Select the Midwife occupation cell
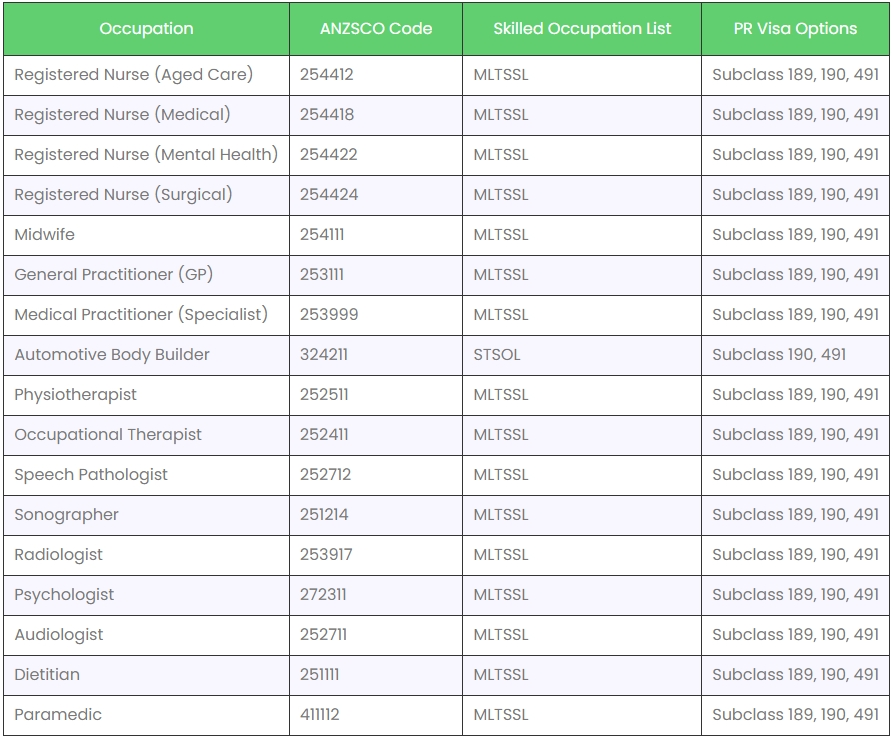Image resolution: width=893 pixels, height=739 pixels. pyautogui.click(x=45, y=235)
